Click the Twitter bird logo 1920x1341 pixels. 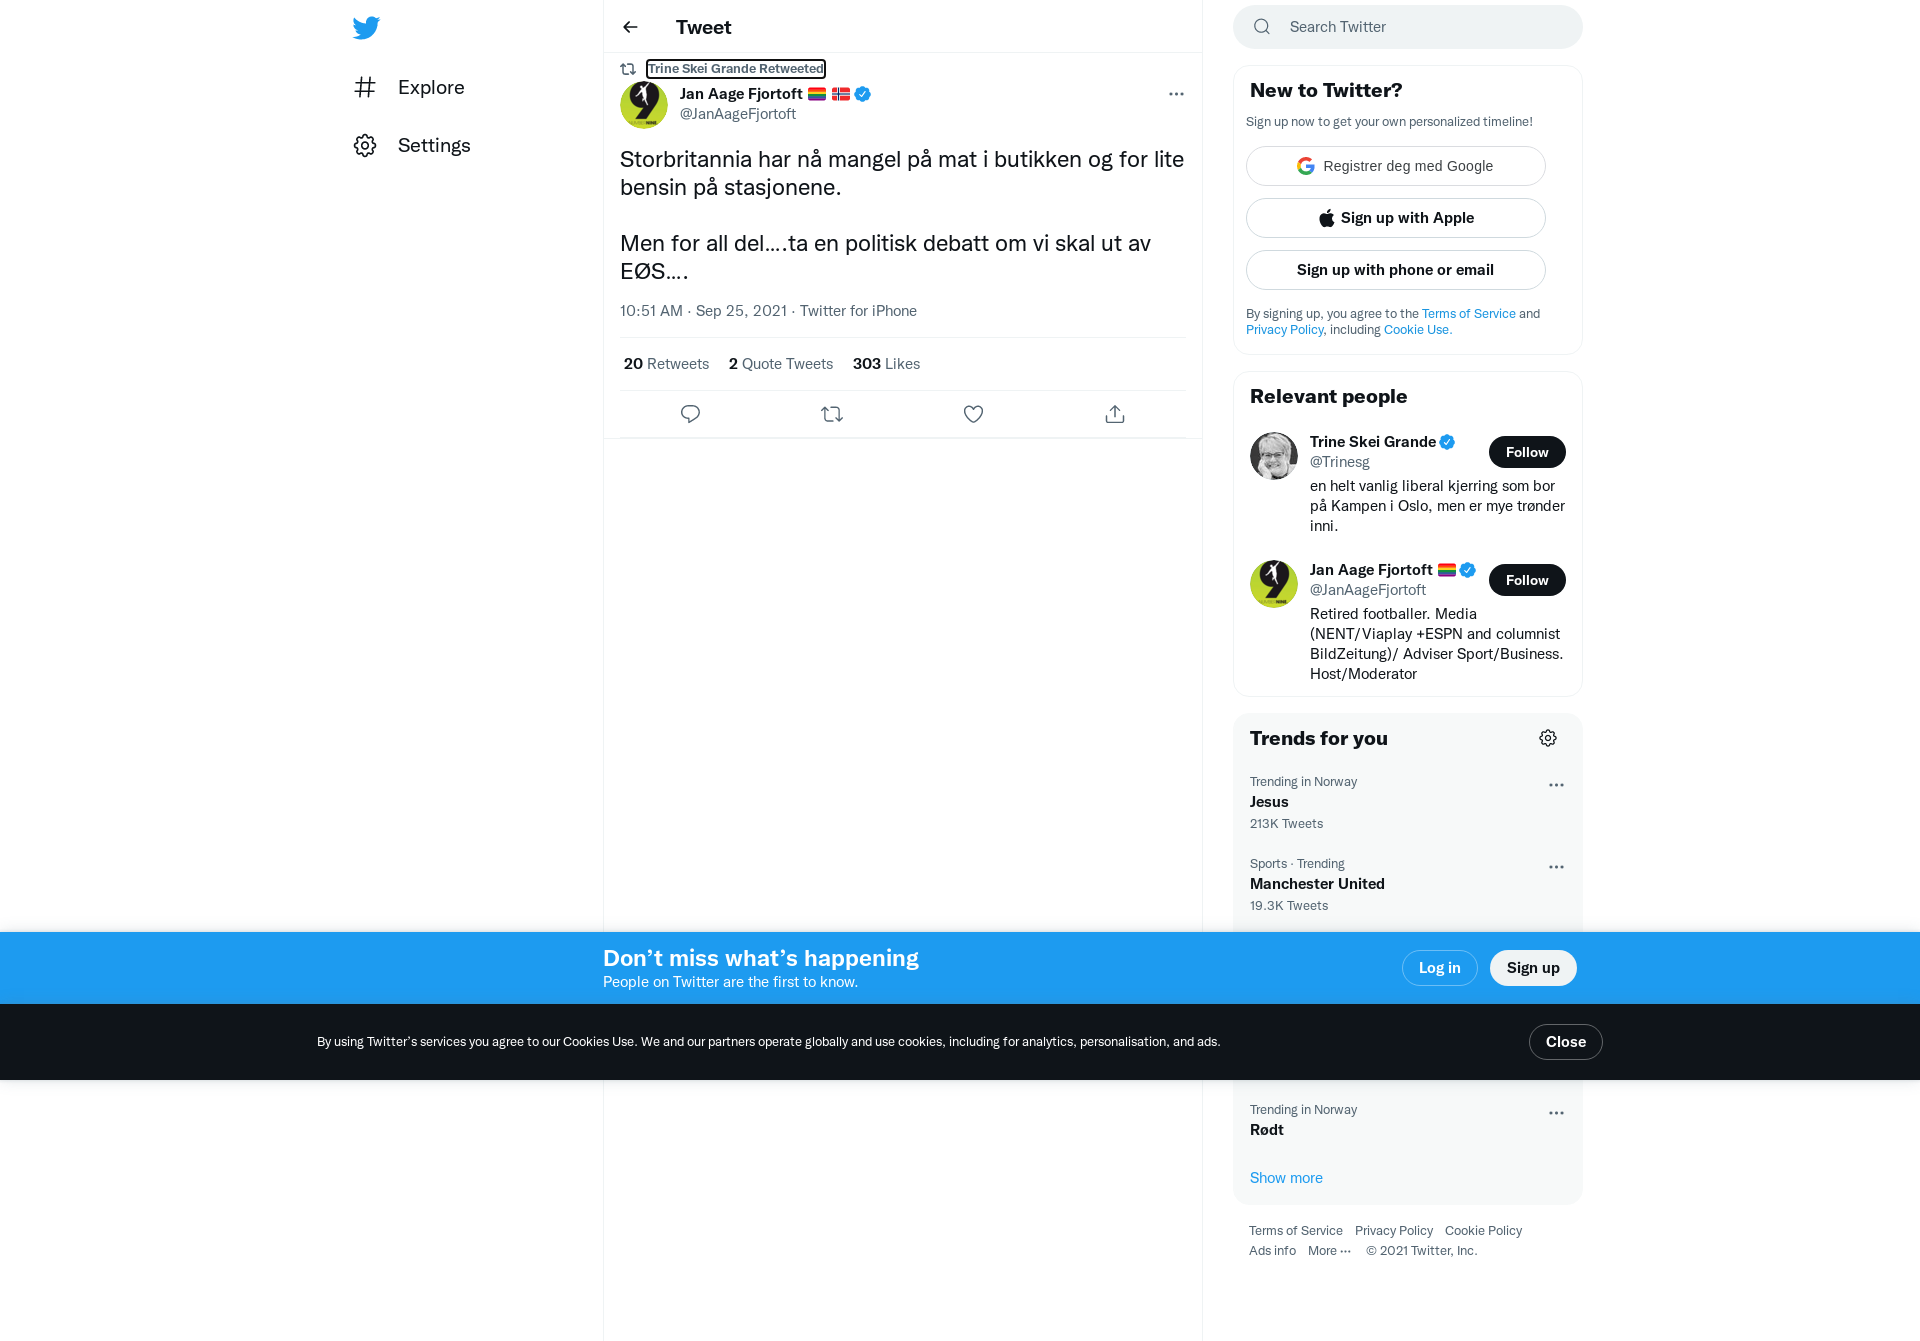click(x=366, y=28)
